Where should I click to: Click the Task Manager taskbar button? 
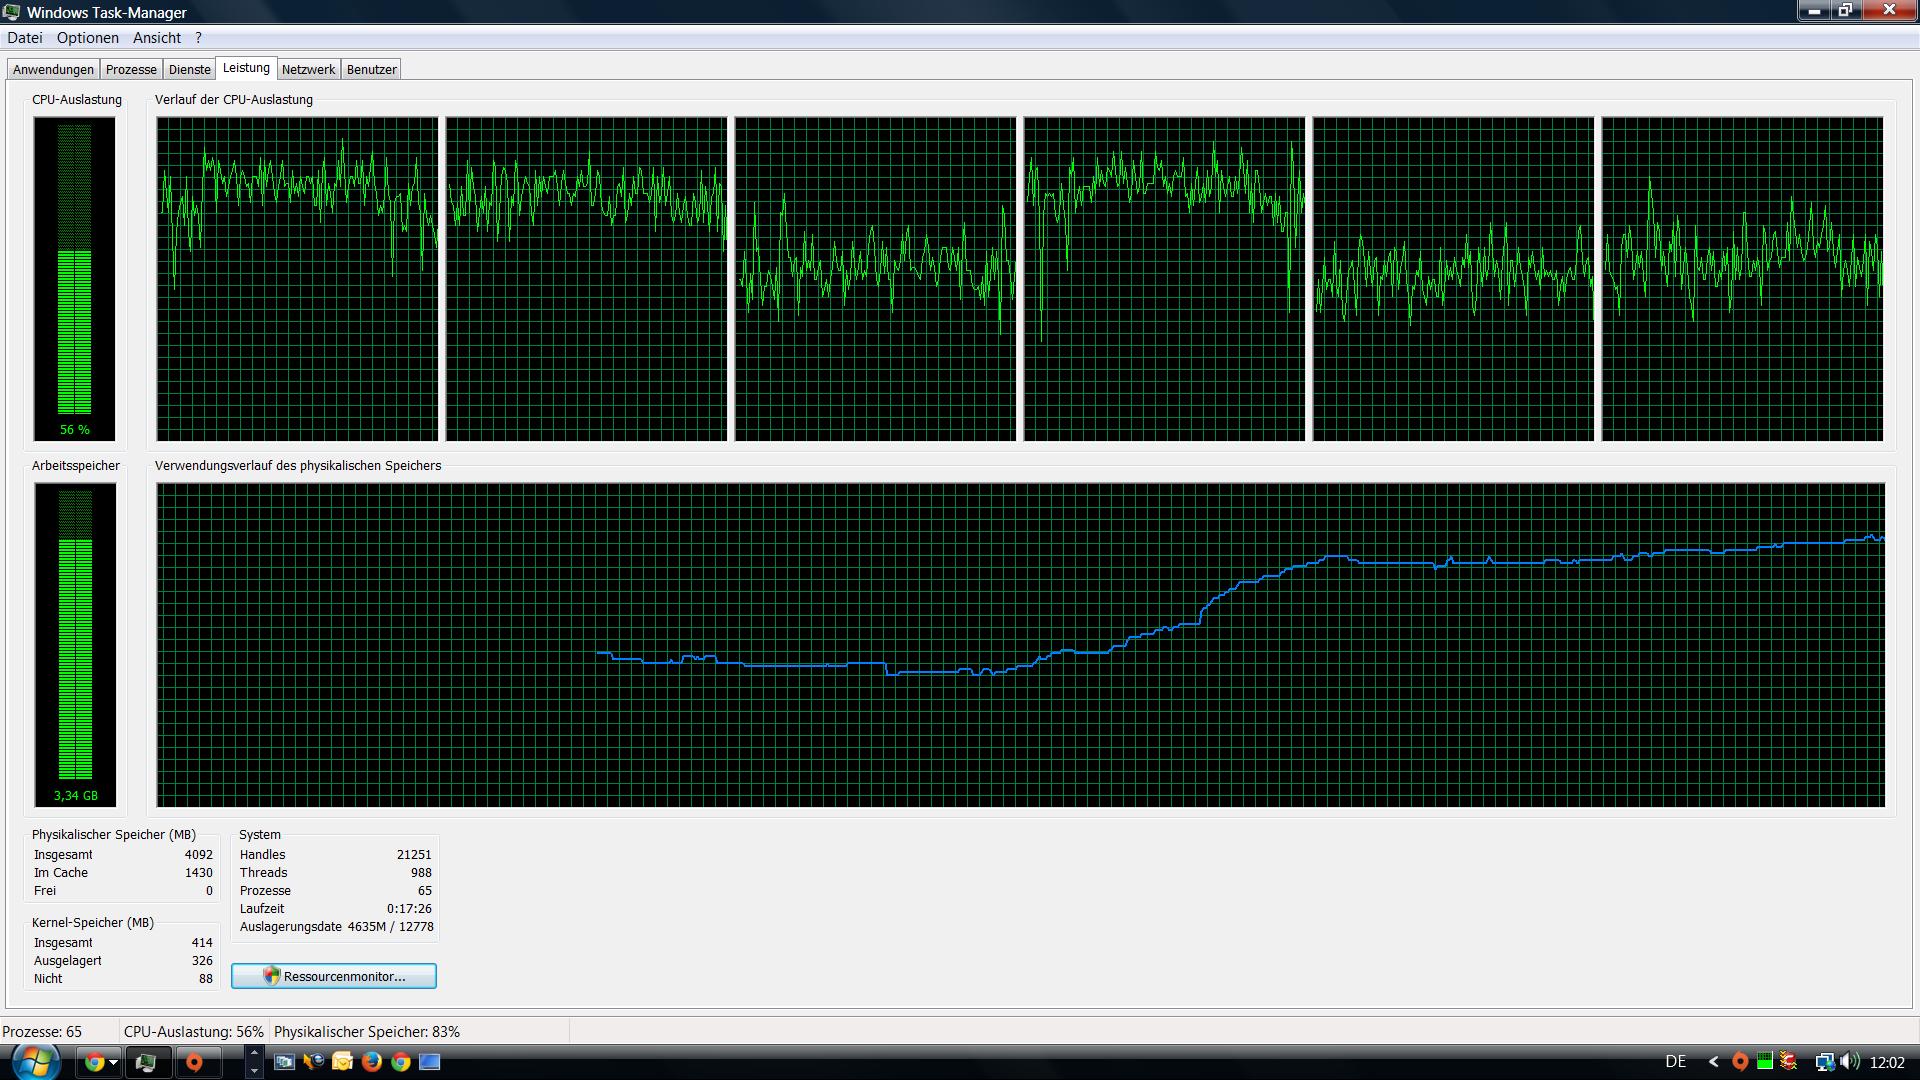pos(146,1062)
